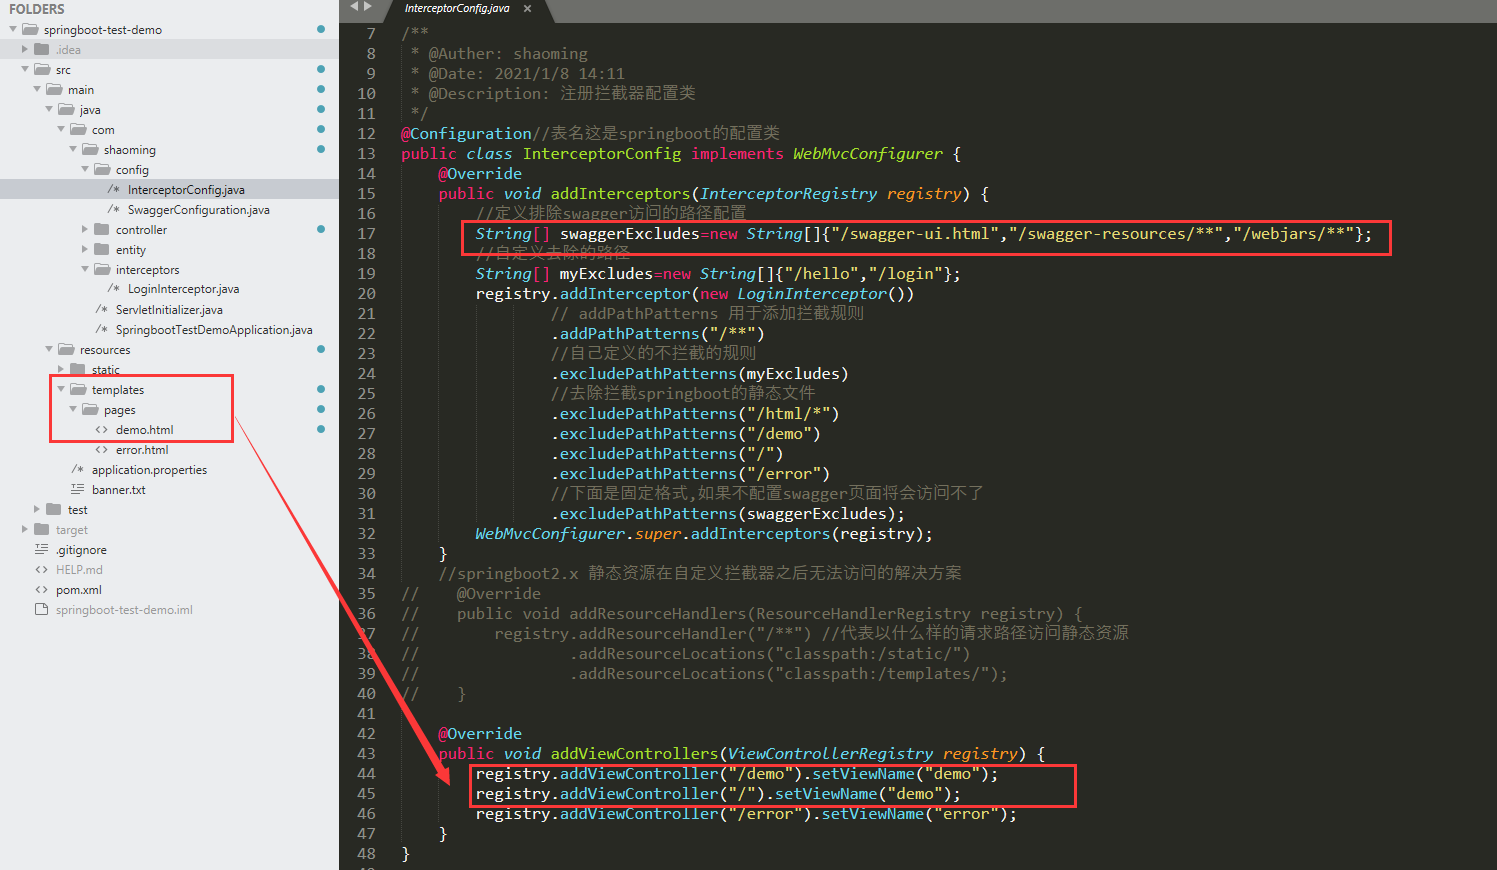Click the HELP.md file icon
The height and width of the screenshot is (870, 1497).
coord(41,569)
